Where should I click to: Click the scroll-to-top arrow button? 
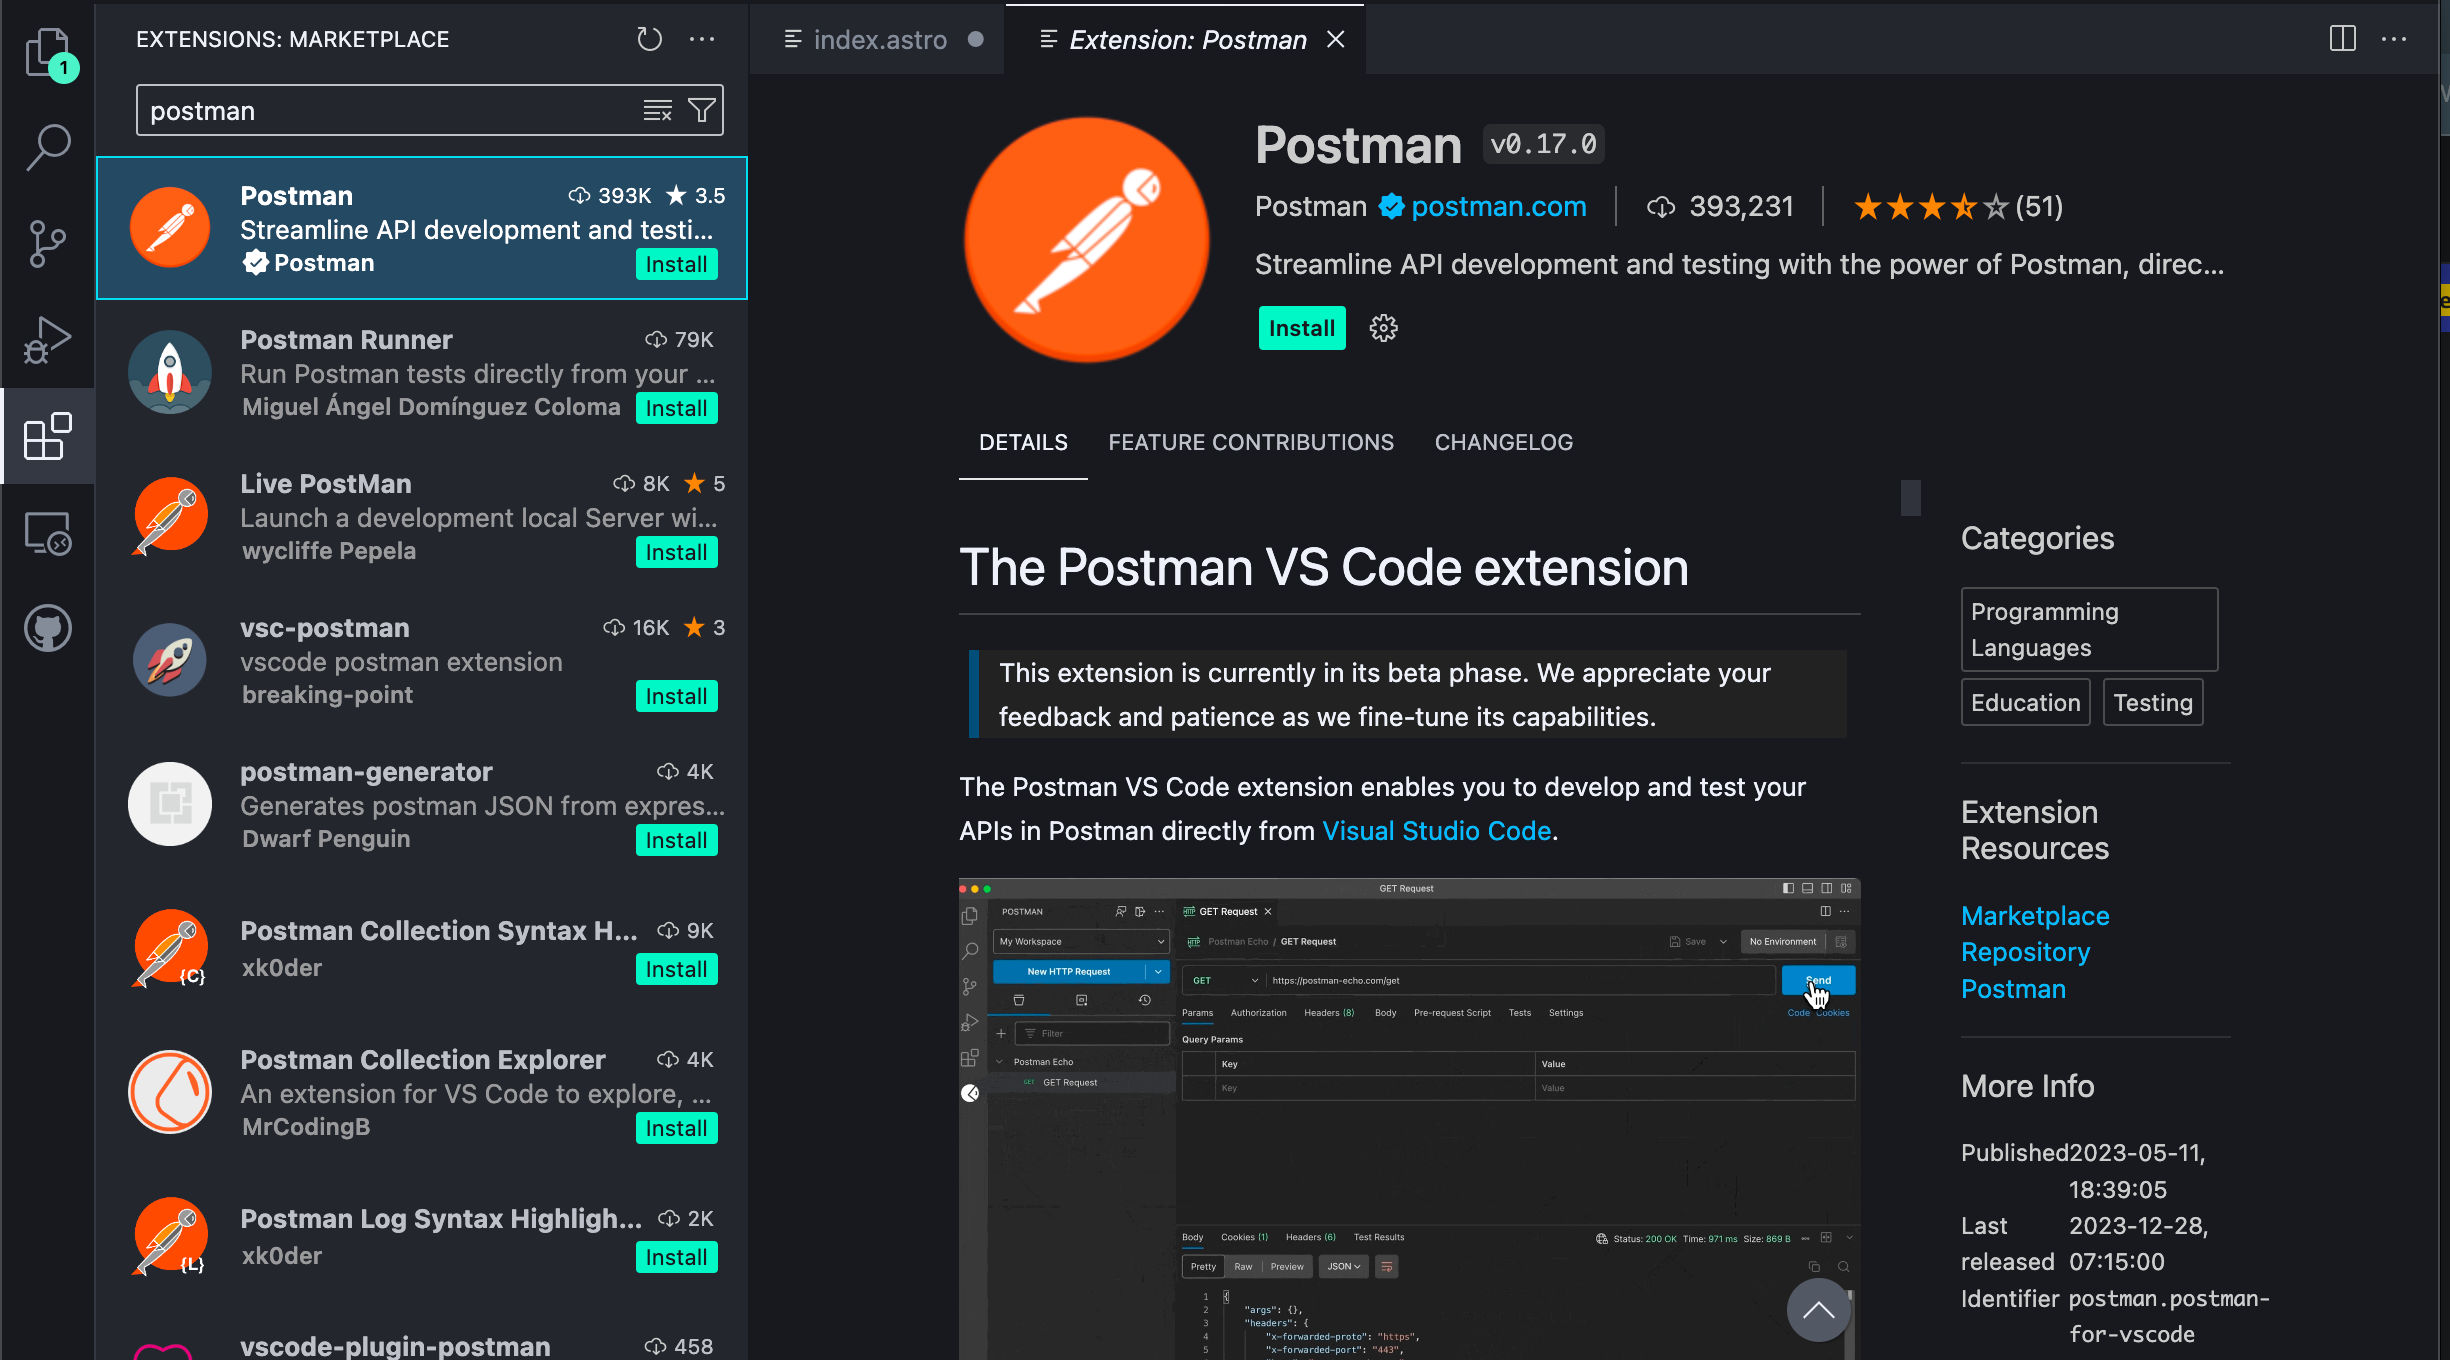1818,1310
